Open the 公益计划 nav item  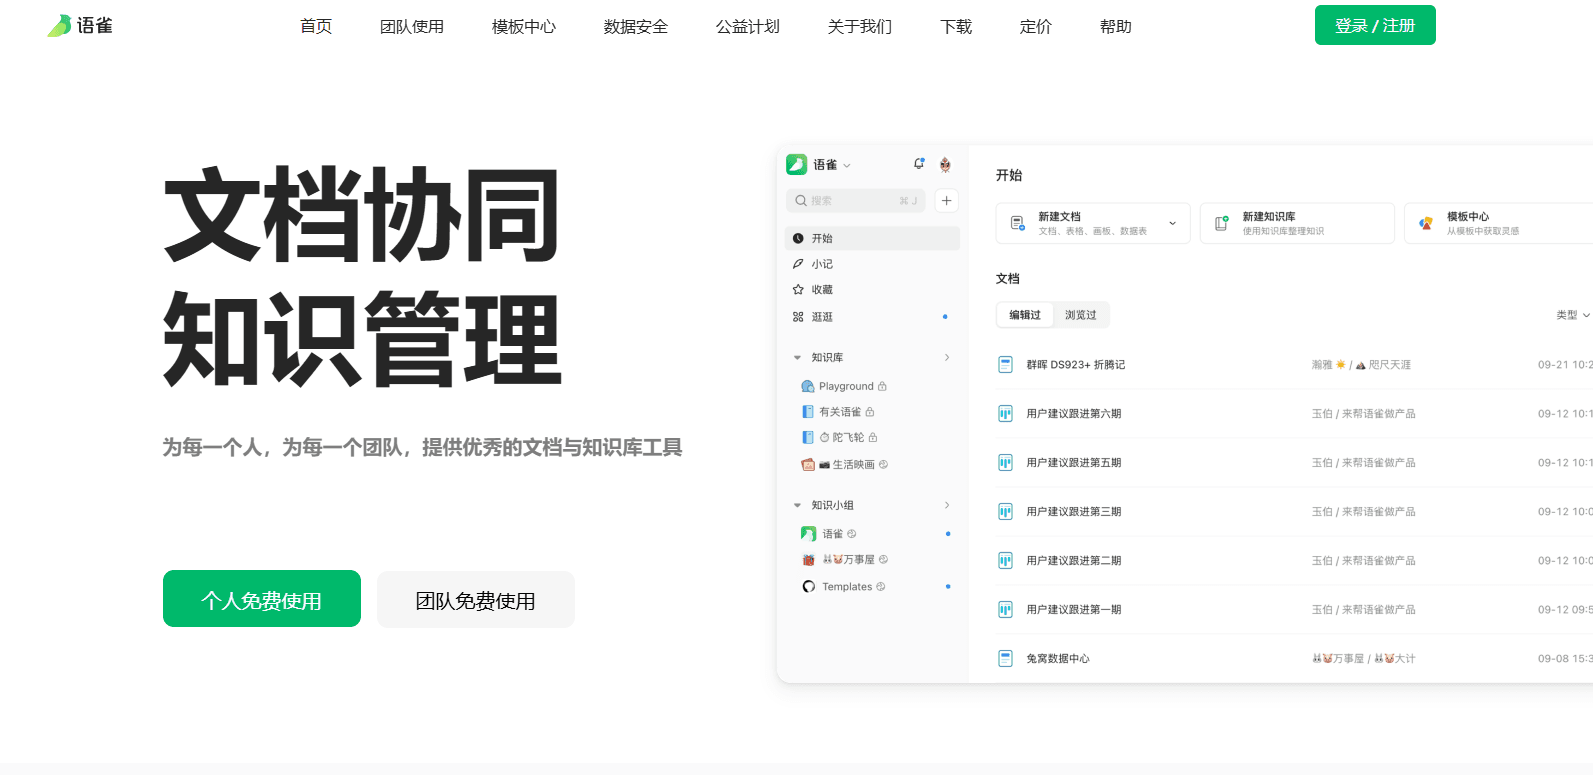click(748, 27)
